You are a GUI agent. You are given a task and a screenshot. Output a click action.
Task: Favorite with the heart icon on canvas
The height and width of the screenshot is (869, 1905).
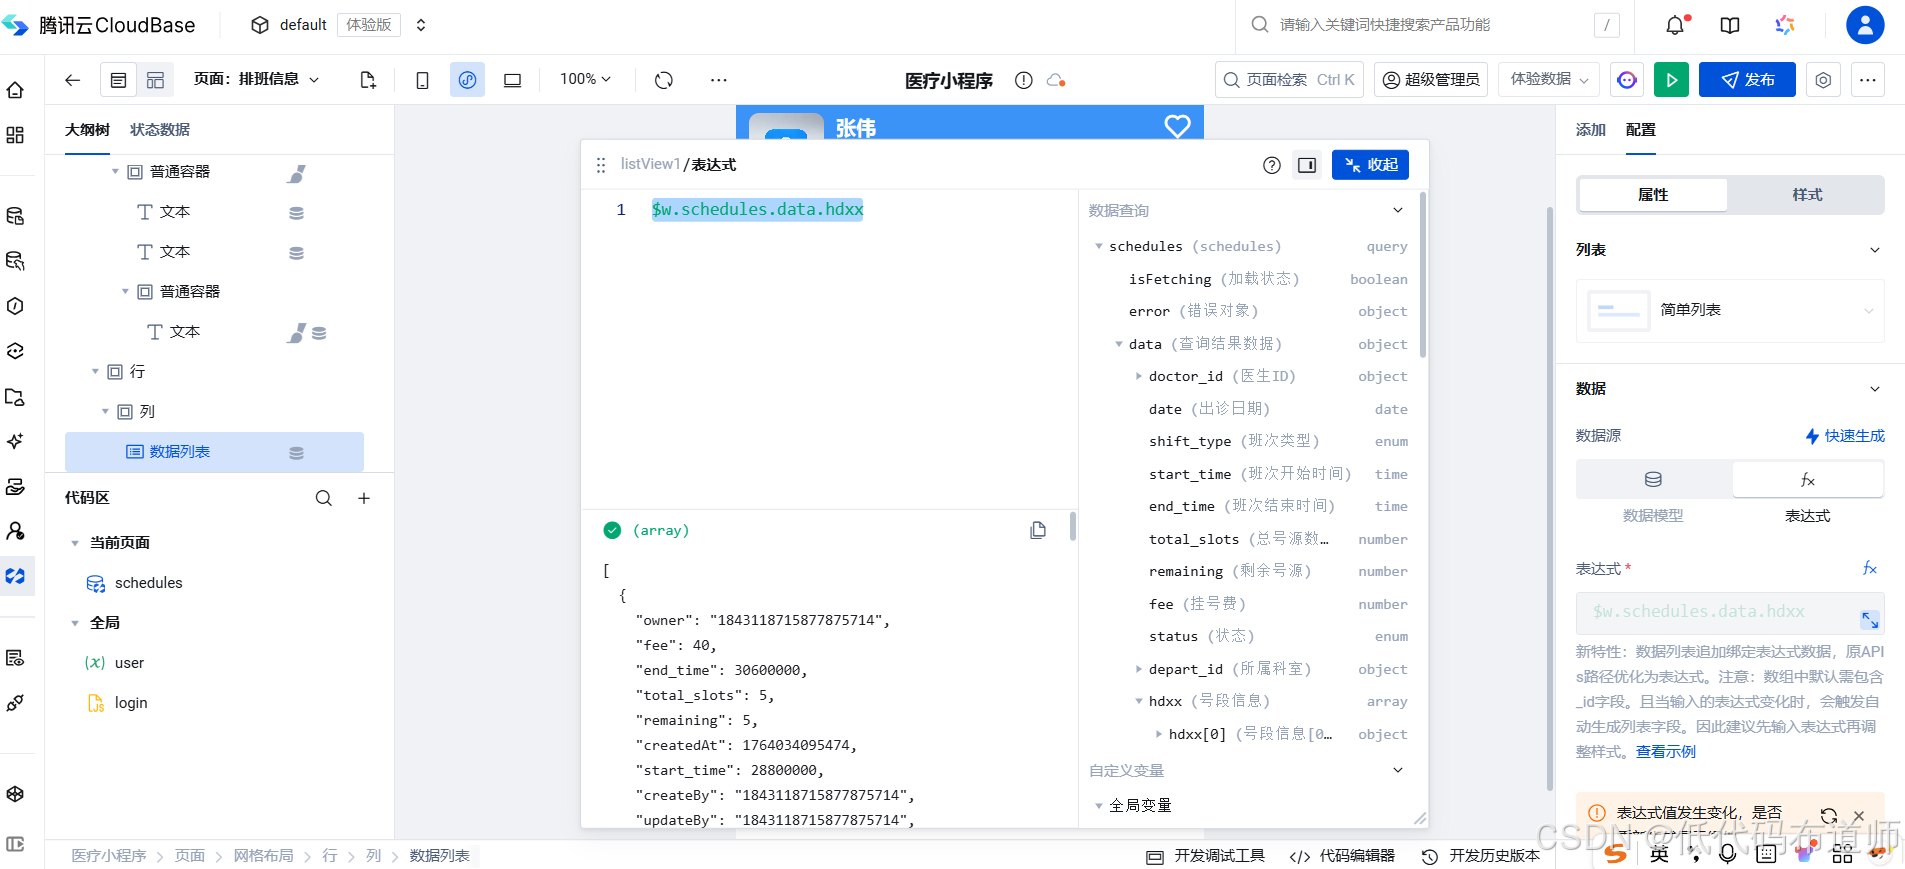pyautogui.click(x=1177, y=126)
